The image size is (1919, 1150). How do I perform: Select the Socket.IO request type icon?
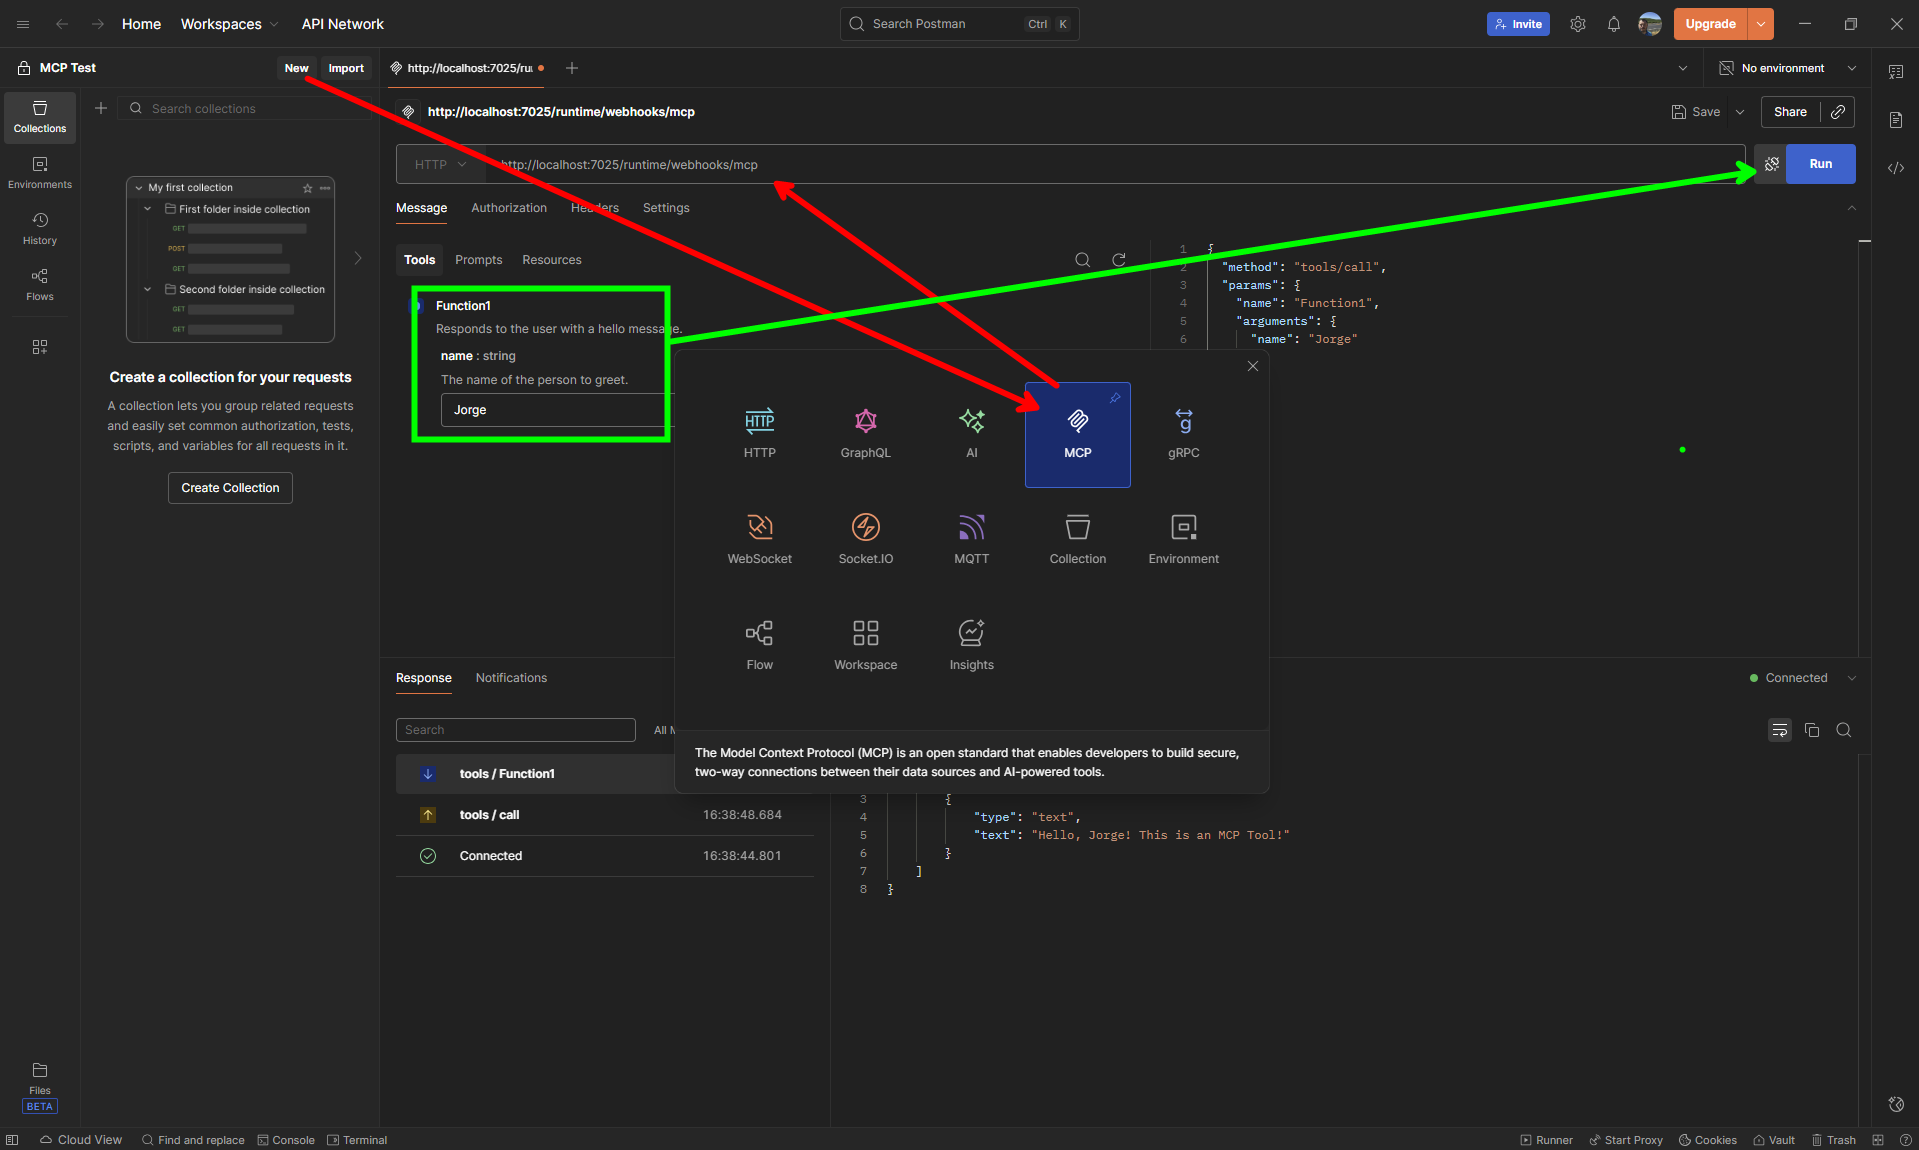point(865,539)
